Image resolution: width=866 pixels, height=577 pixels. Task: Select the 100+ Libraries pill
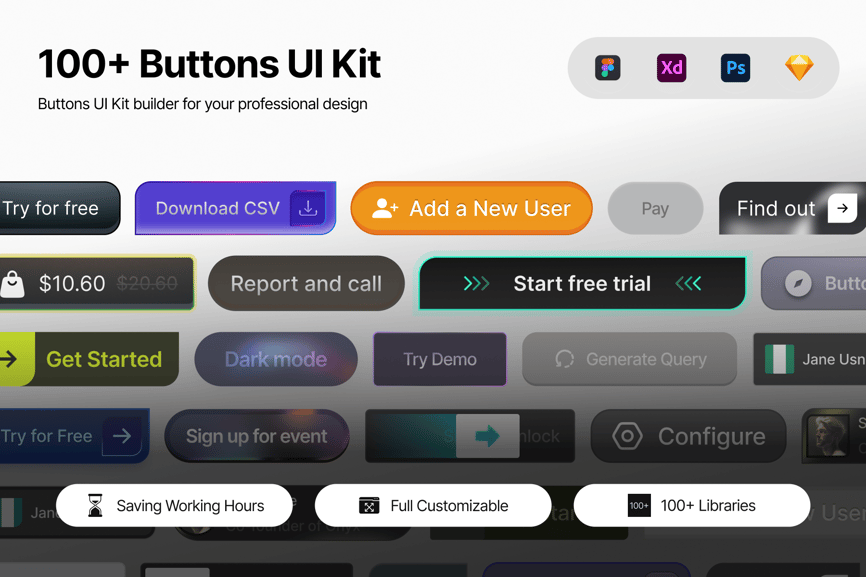[692, 505]
